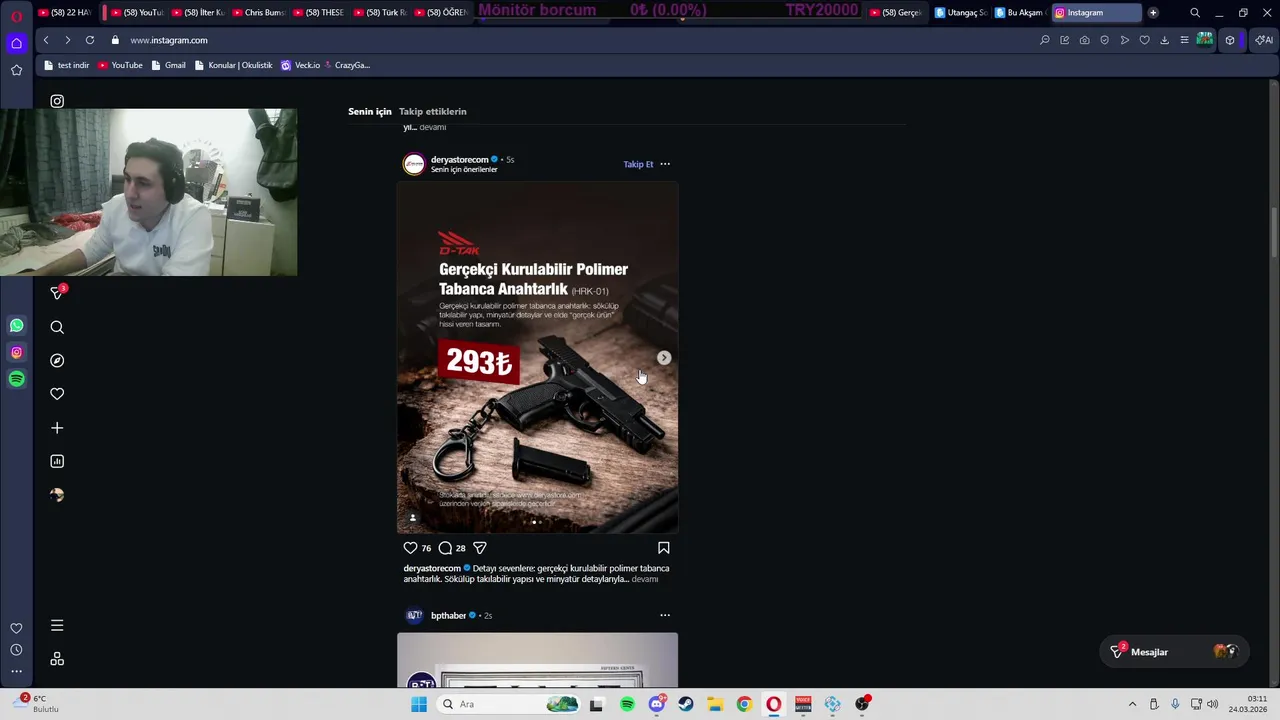The height and width of the screenshot is (720, 1280).
Task: Show hidden system tray icons
Action: click(x=1132, y=704)
